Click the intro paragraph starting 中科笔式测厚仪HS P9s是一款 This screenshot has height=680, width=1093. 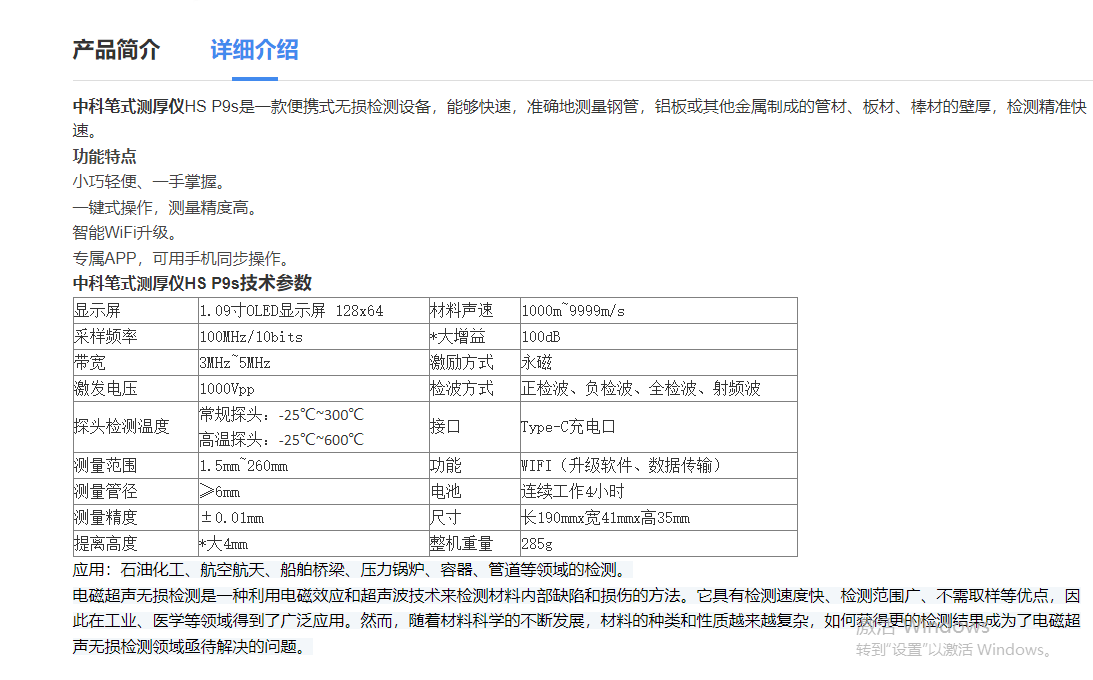coord(579,118)
